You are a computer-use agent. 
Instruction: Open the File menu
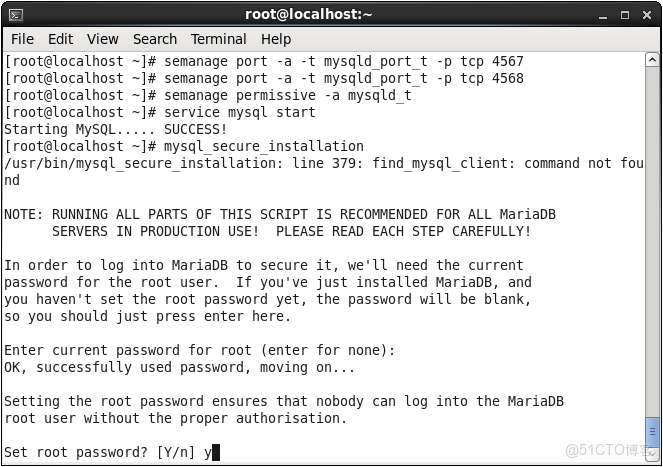point(22,39)
